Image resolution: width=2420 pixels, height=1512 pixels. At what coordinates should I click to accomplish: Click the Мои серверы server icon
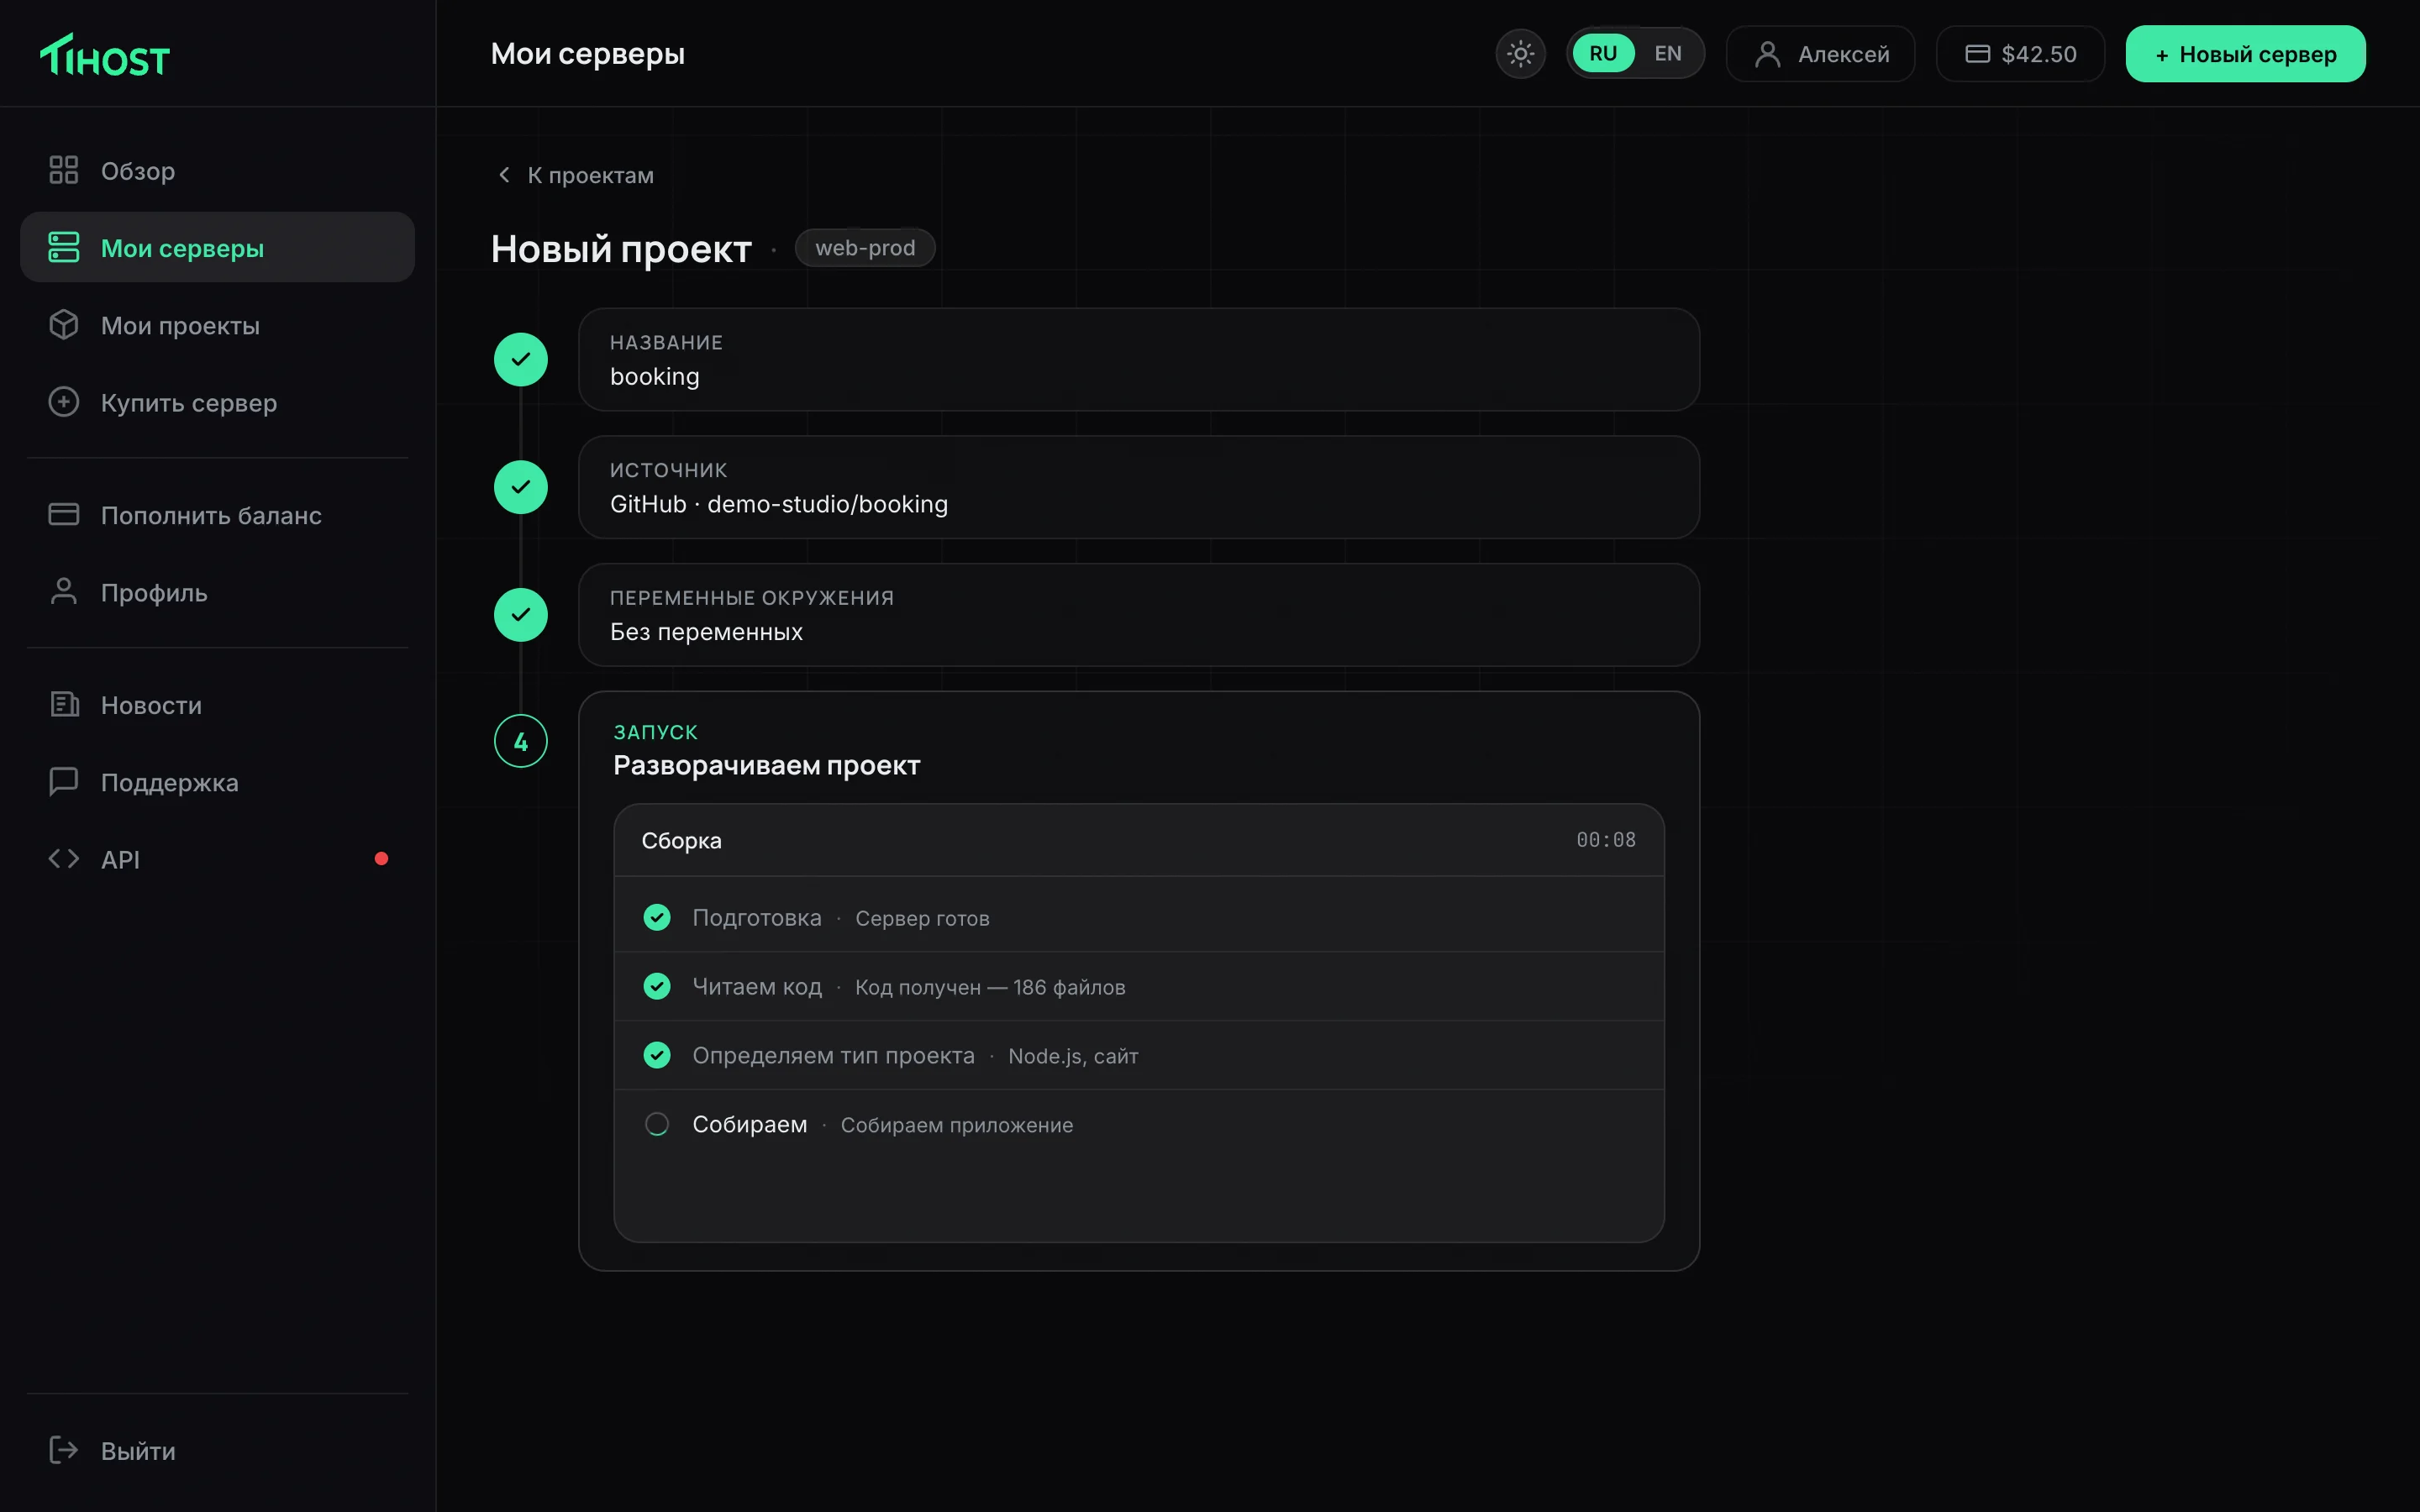64,247
